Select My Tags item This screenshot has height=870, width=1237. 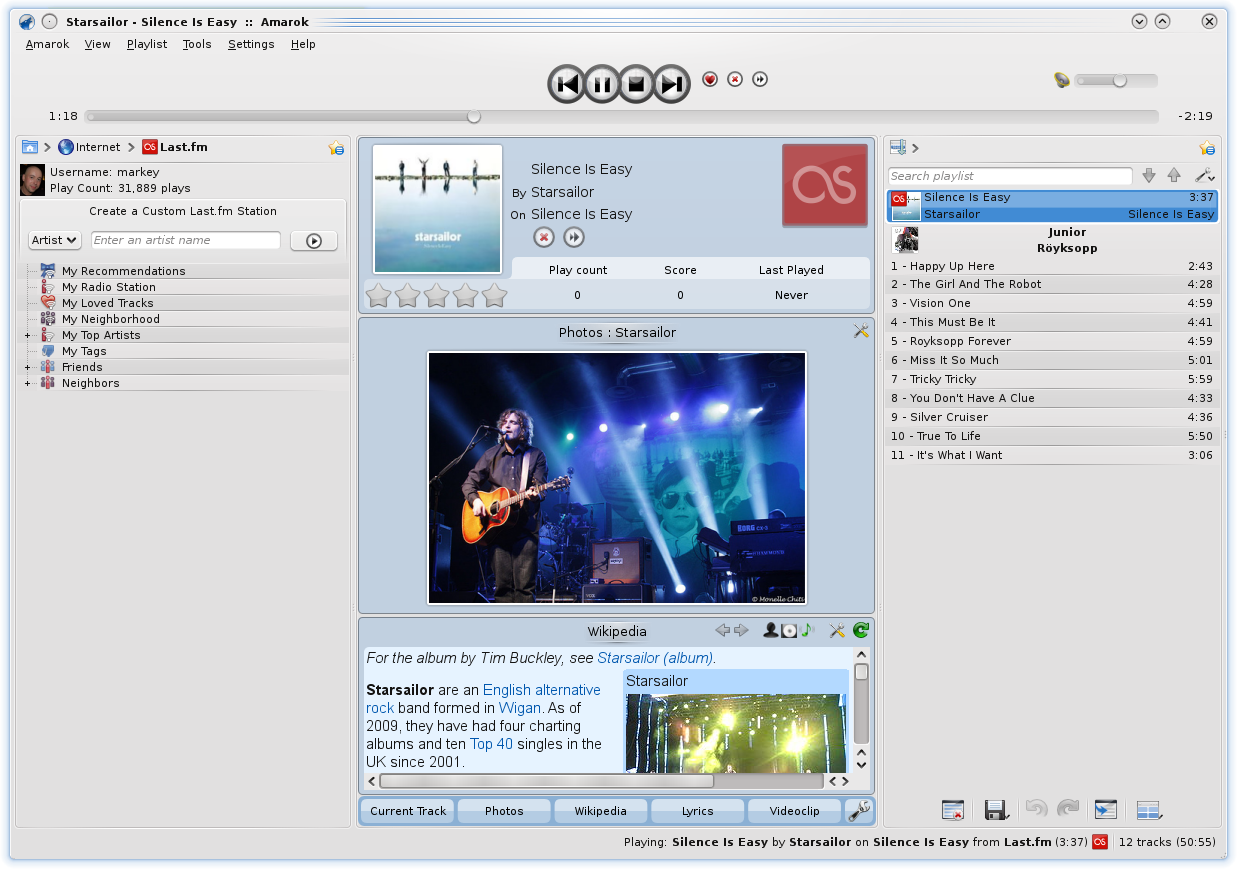(x=84, y=351)
